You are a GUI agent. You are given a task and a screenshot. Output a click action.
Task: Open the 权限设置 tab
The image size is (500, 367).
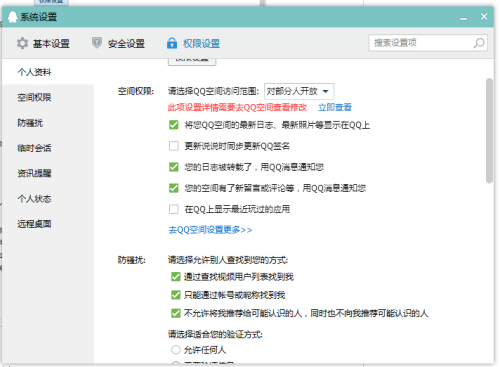(x=193, y=43)
